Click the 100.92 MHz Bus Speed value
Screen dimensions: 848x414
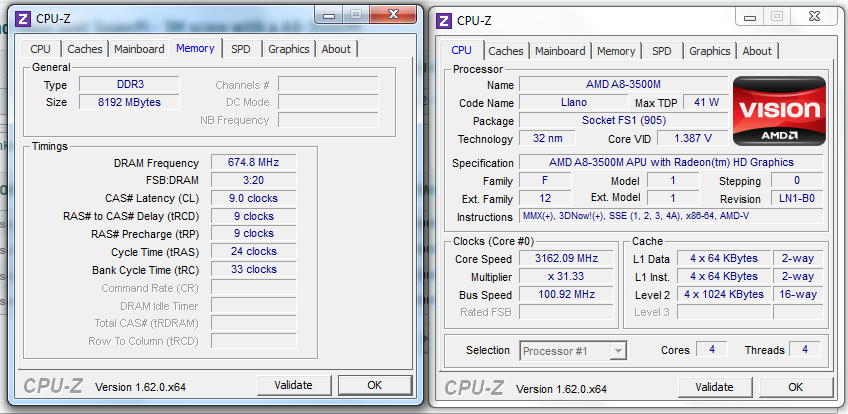(x=566, y=295)
